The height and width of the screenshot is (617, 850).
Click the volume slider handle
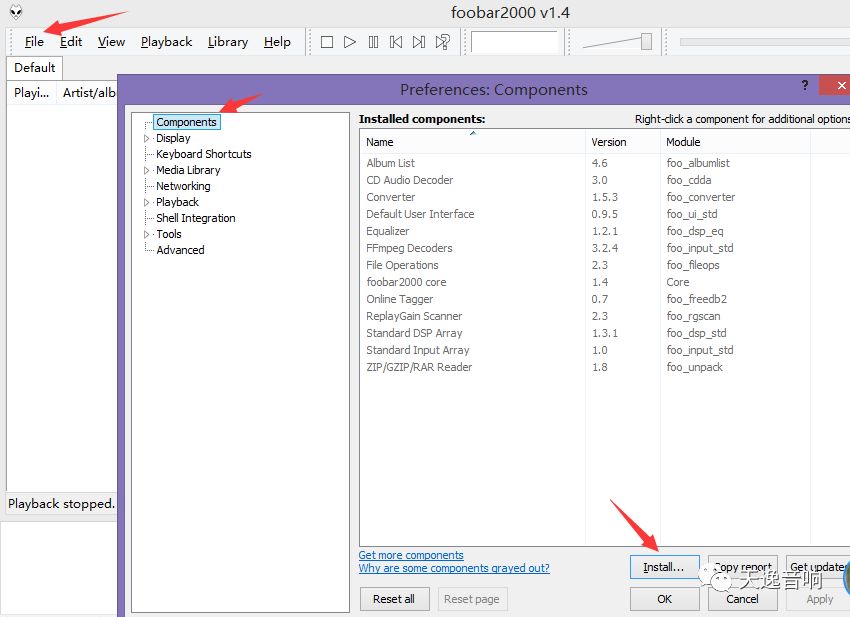(x=646, y=41)
